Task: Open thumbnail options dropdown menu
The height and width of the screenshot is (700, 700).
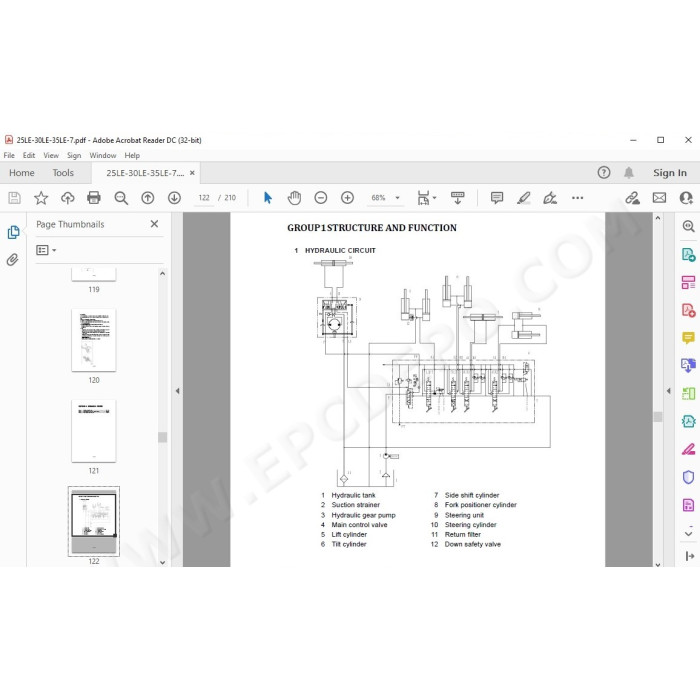Action: (x=46, y=250)
